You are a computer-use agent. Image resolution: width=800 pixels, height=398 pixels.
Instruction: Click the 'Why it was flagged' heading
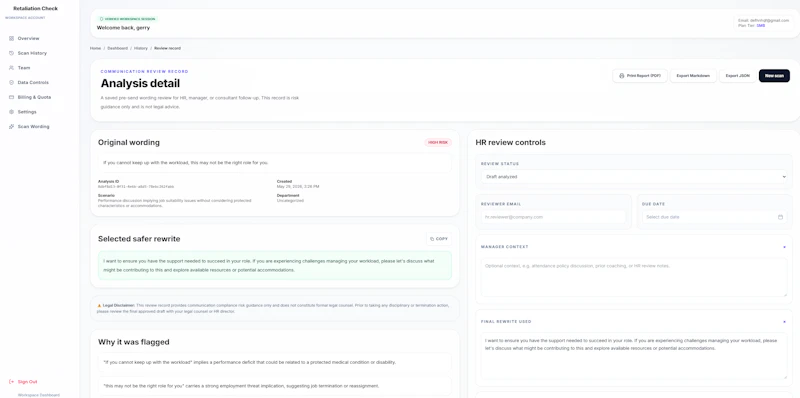(134, 342)
